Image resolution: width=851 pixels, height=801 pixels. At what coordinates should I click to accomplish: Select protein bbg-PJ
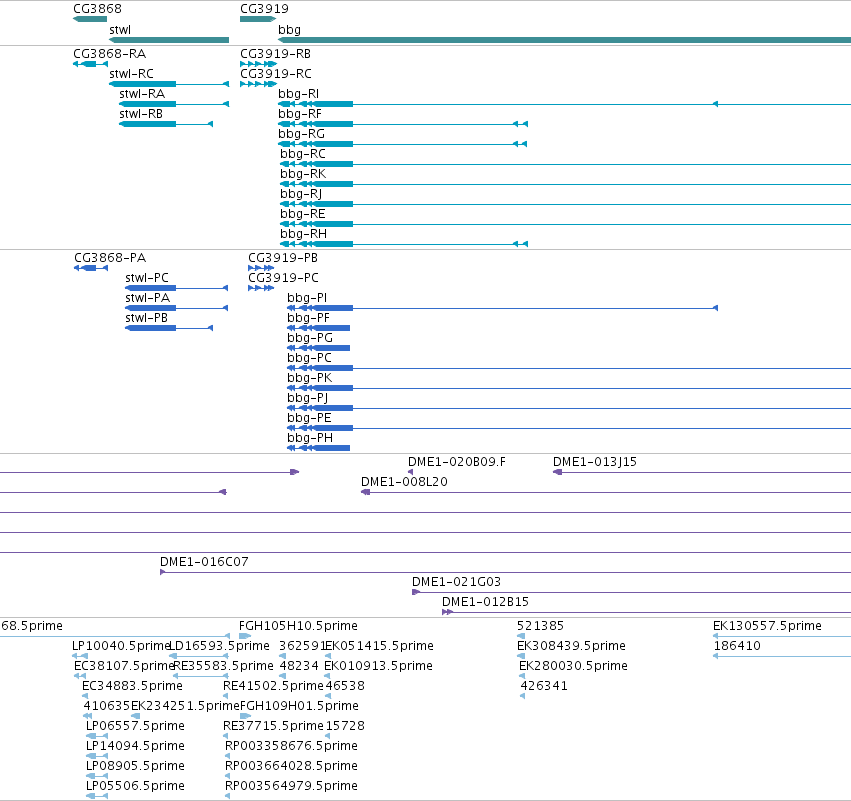(x=308, y=398)
